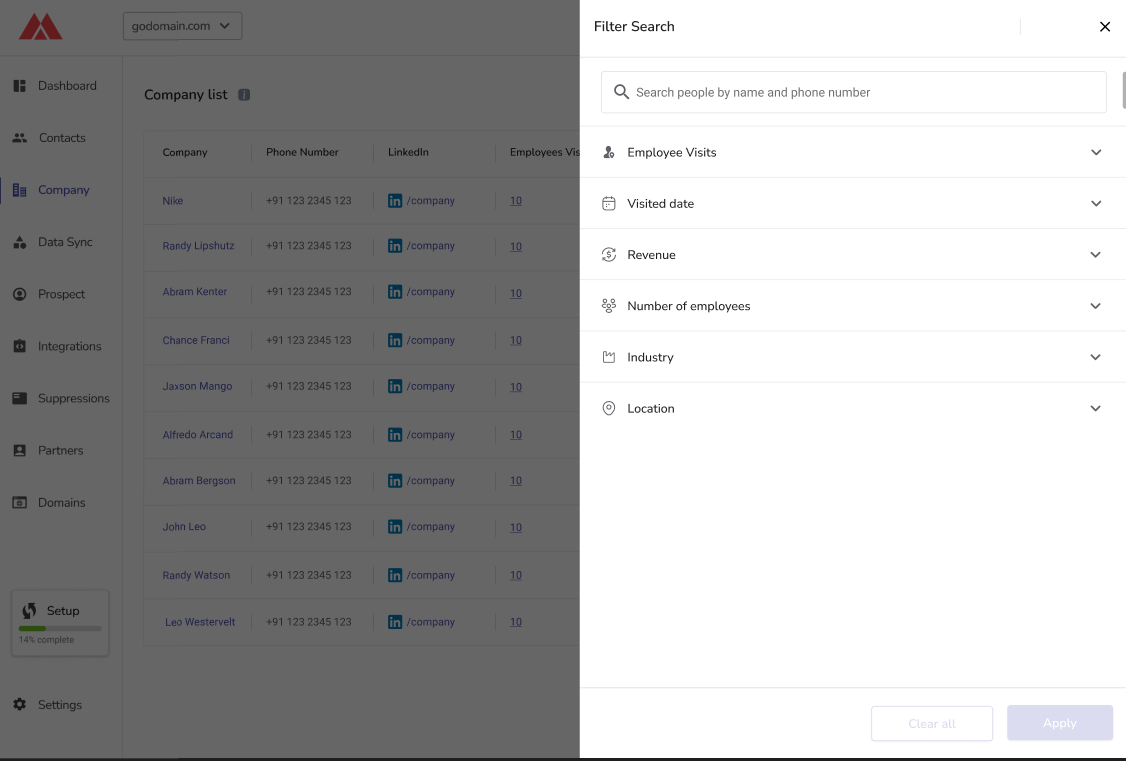Click employee visits 10 in Abram Kenter row
Image resolution: width=1126 pixels, height=761 pixels.
click(x=516, y=293)
